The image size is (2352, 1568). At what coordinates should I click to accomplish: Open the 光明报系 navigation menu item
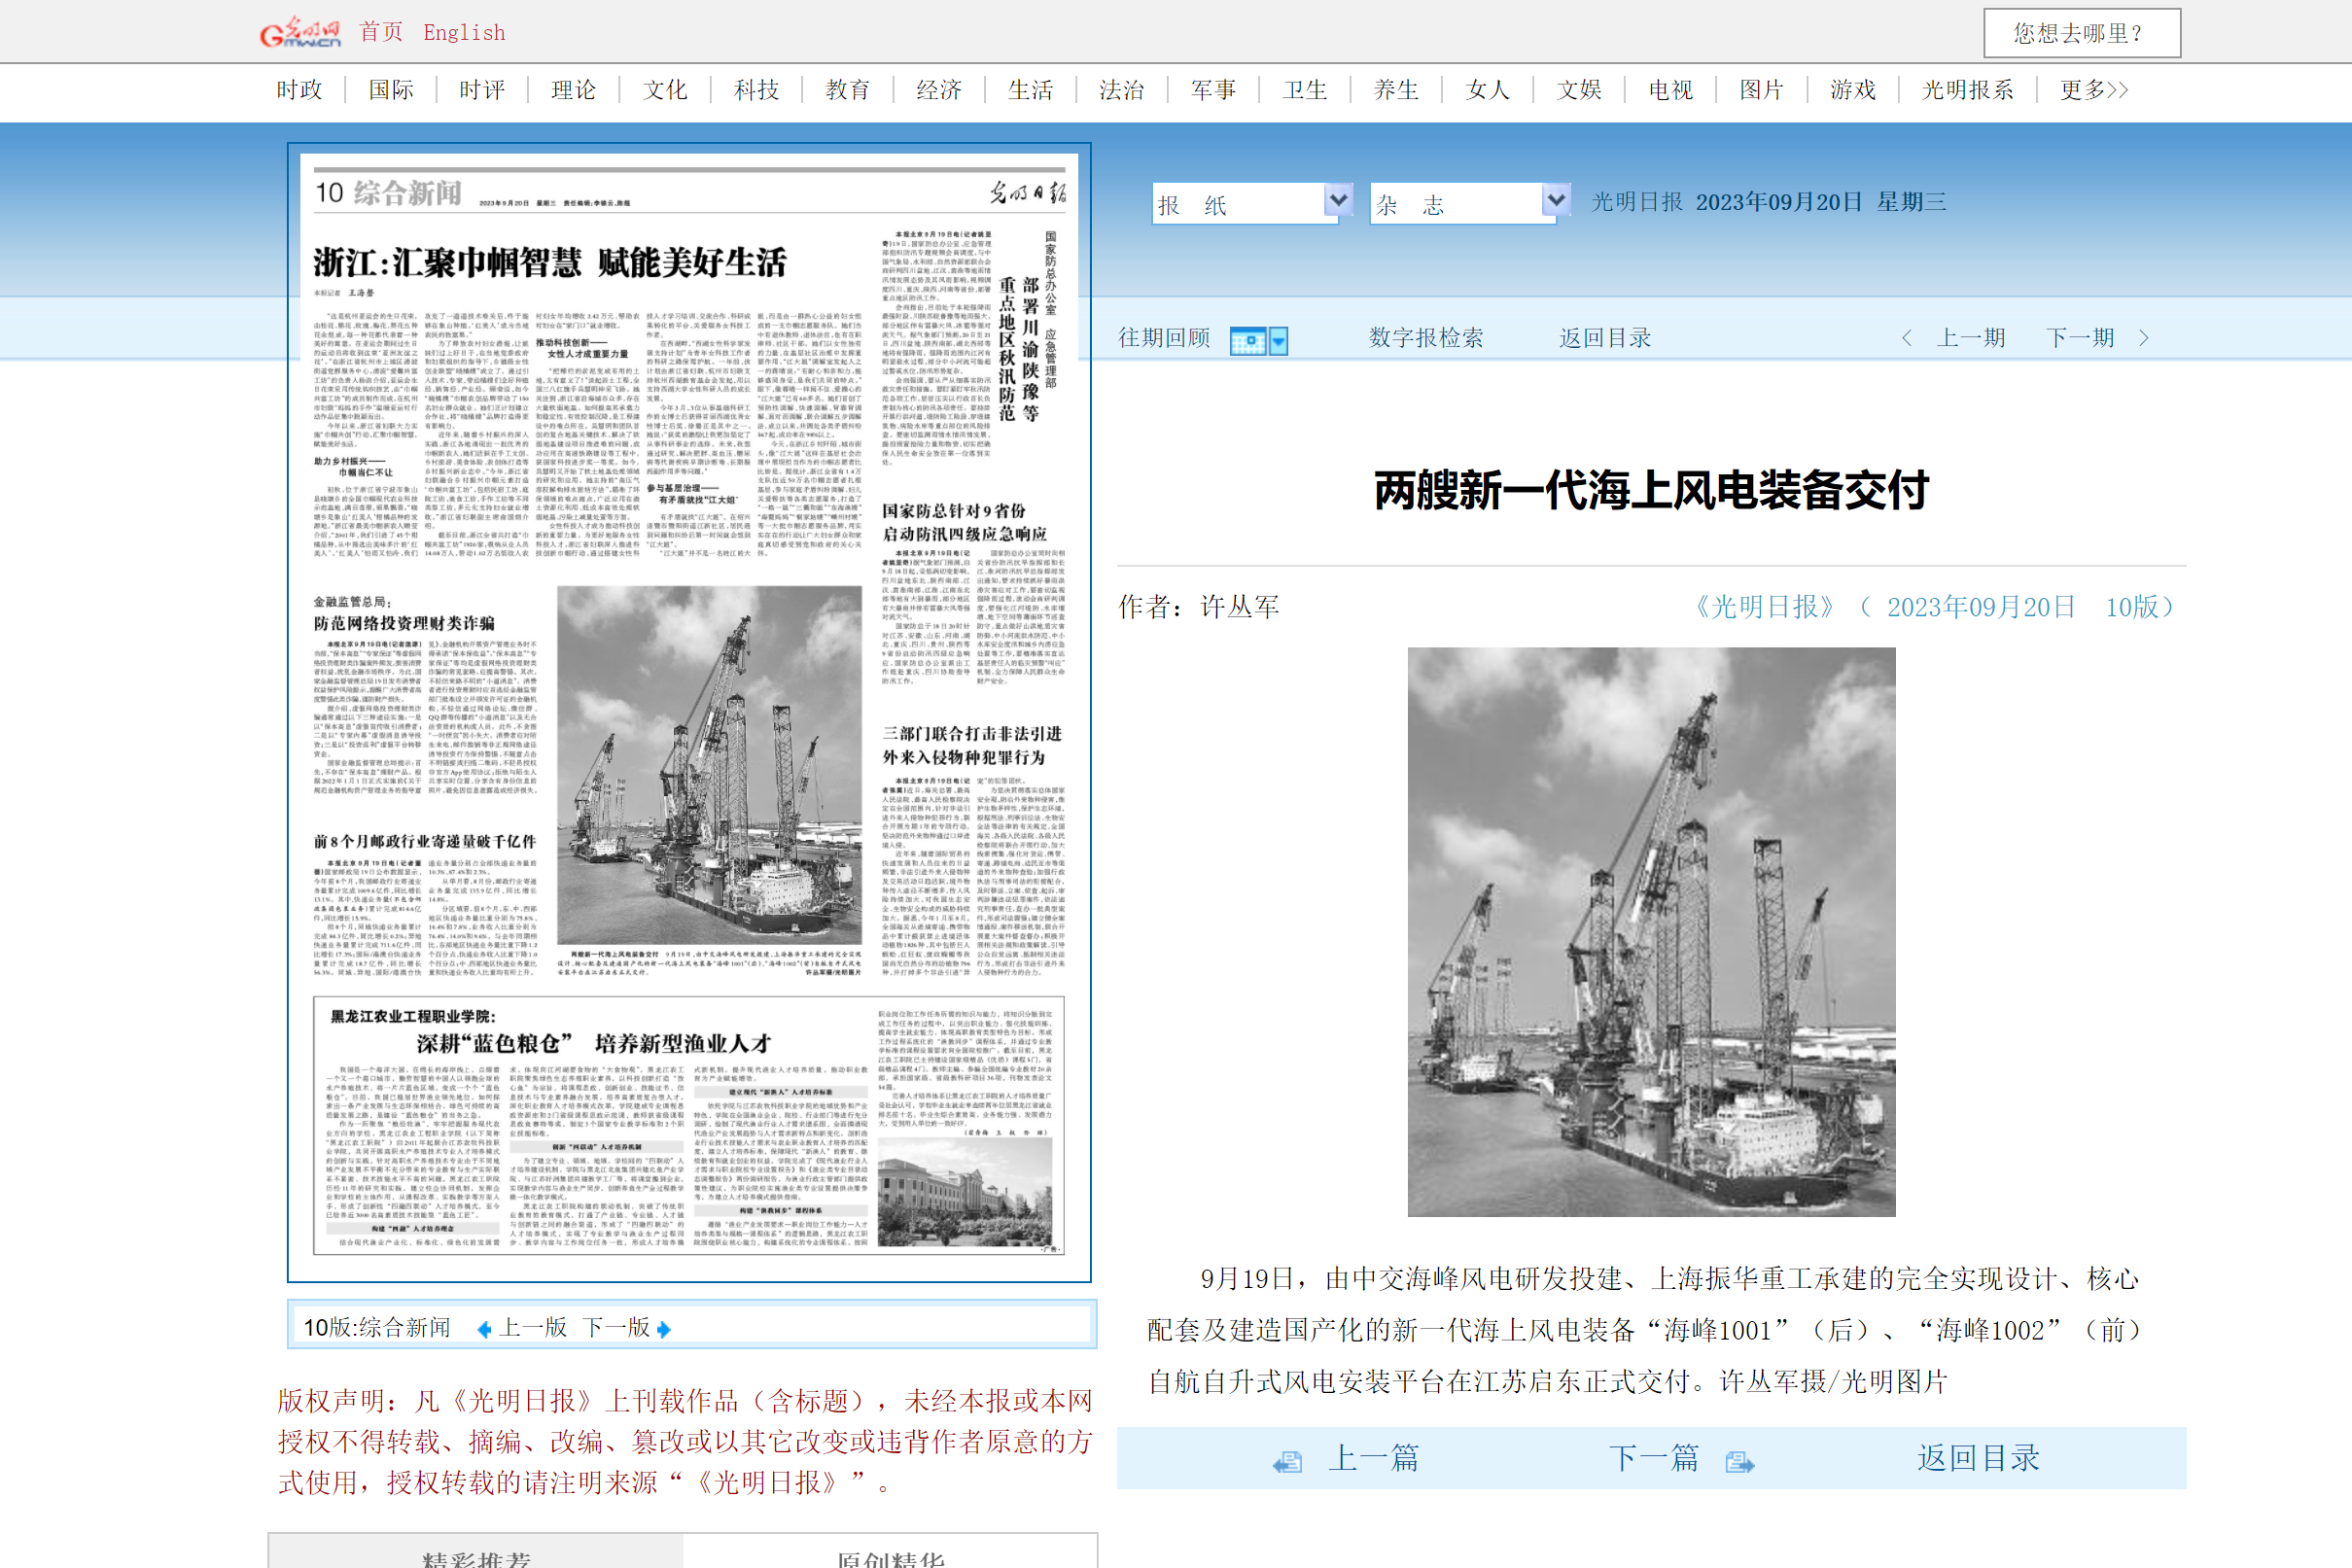(x=1966, y=90)
